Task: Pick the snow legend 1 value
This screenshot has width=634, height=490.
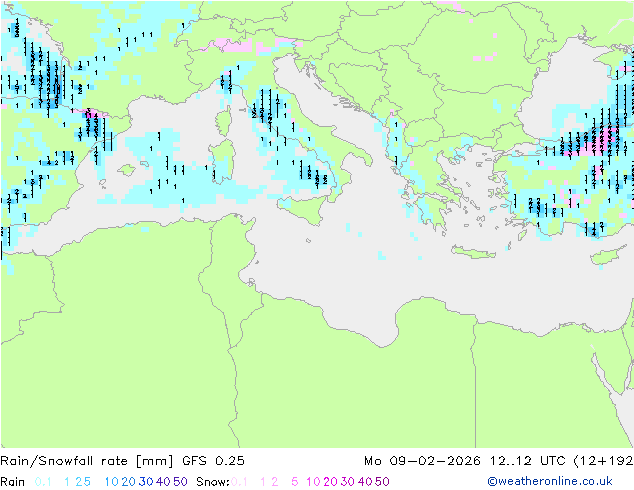Action: (263, 482)
